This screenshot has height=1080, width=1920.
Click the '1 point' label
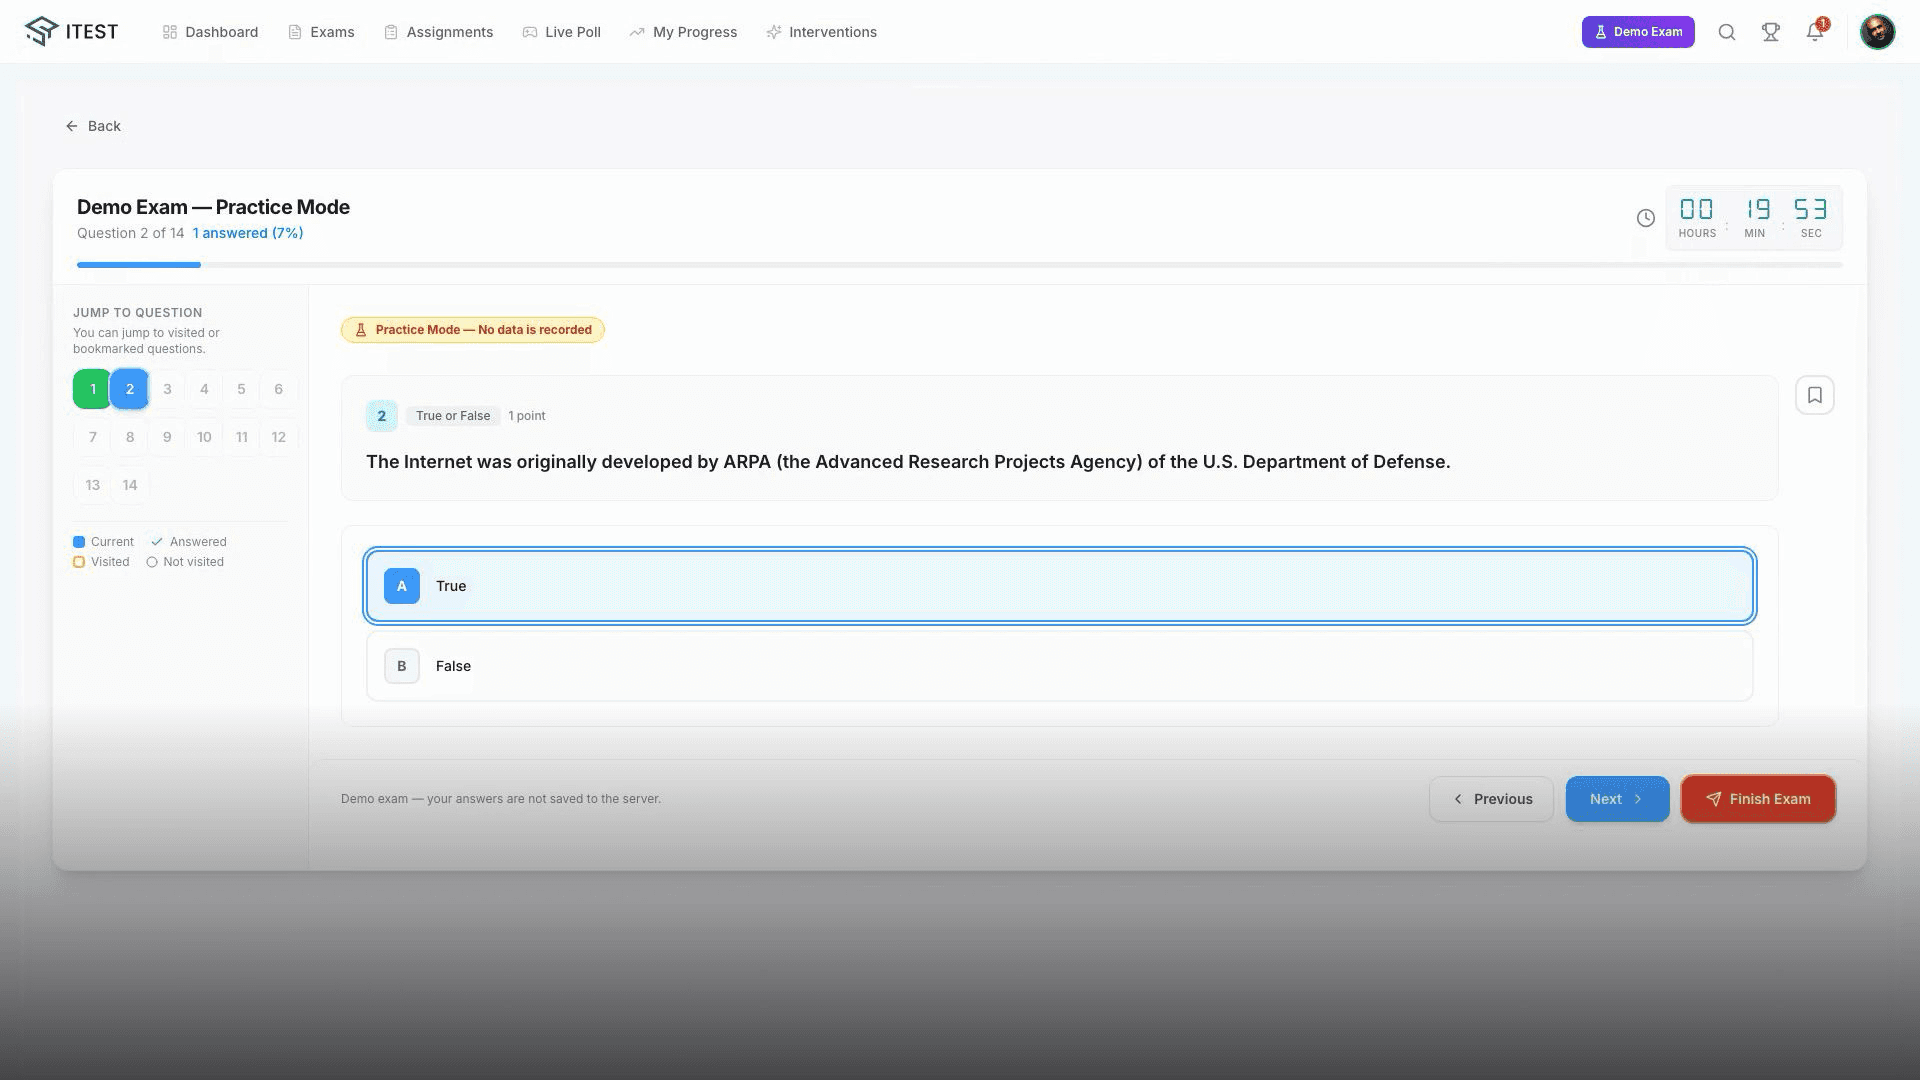[x=527, y=416]
